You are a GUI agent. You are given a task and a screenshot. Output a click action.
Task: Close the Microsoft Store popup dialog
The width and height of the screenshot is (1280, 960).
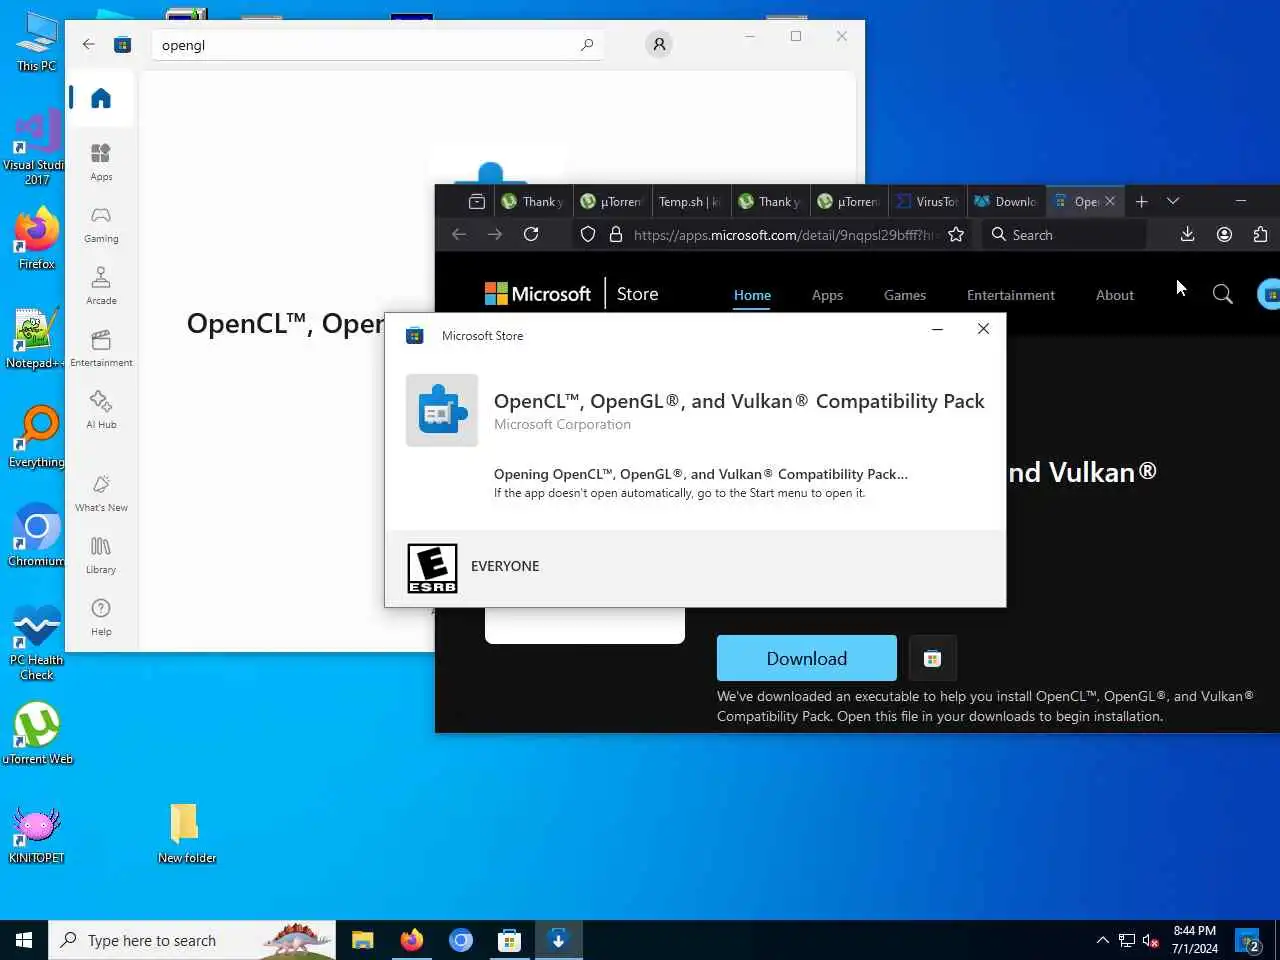983,328
